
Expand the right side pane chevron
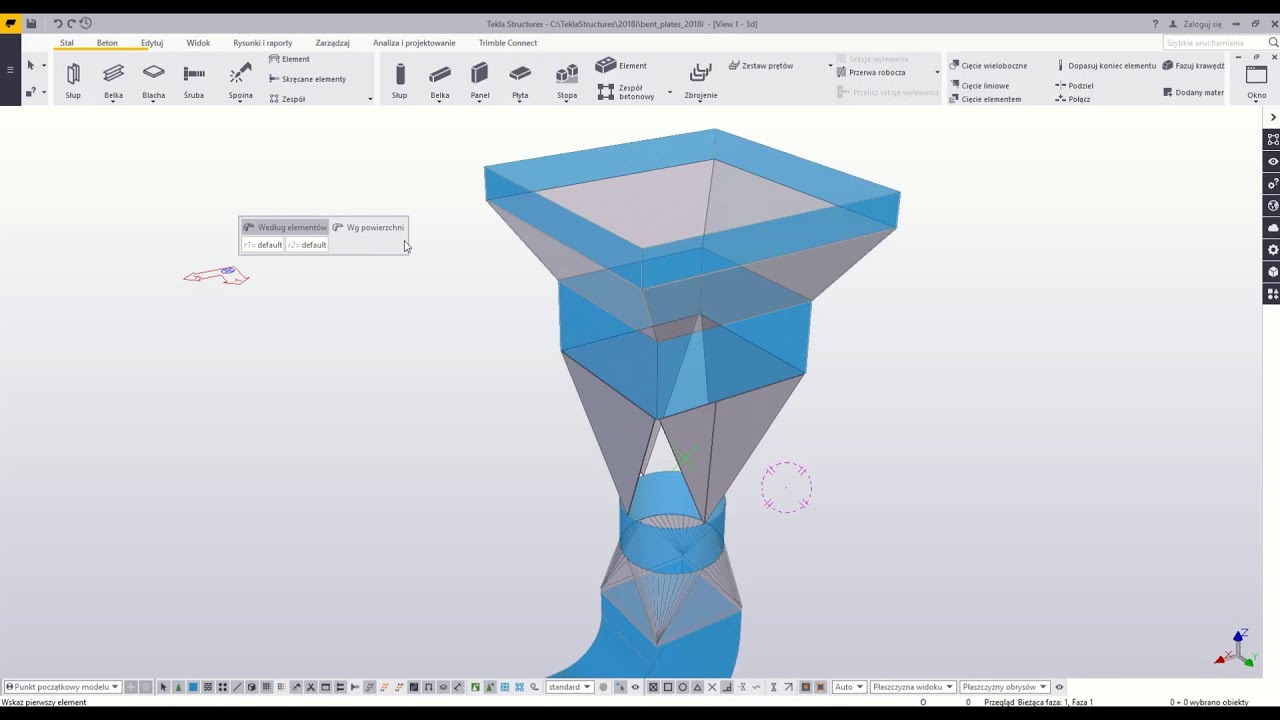(1272, 117)
